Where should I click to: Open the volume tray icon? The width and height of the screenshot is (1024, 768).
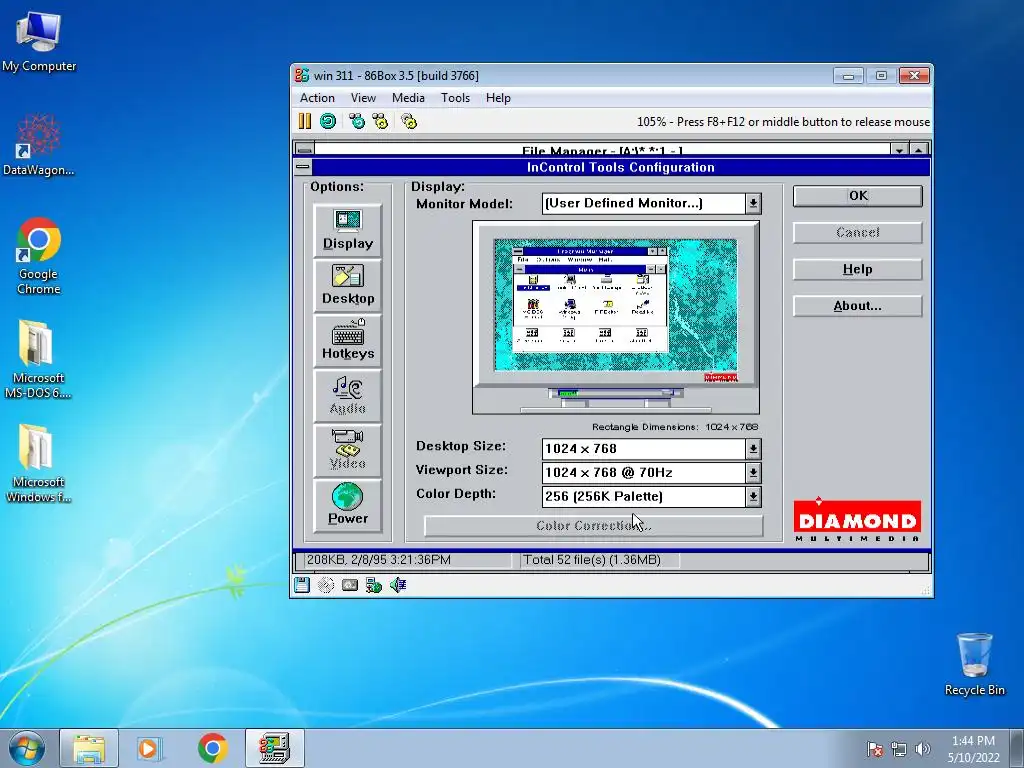(923, 749)
